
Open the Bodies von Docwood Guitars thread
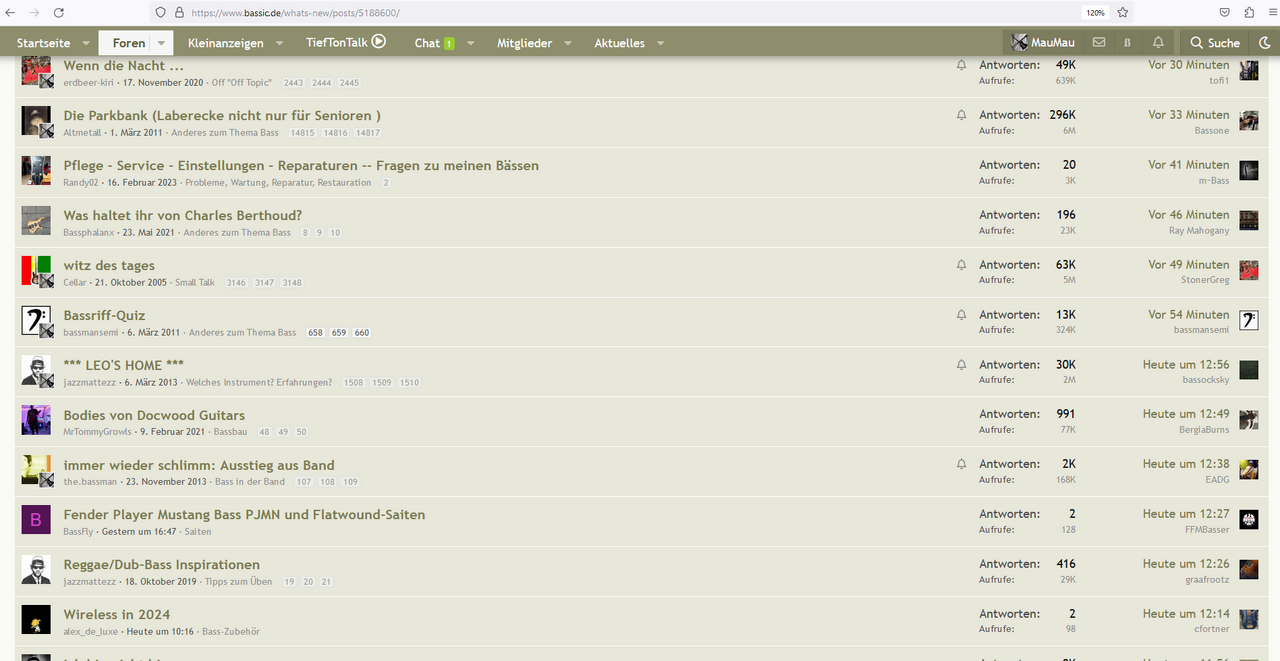(154, 415)
